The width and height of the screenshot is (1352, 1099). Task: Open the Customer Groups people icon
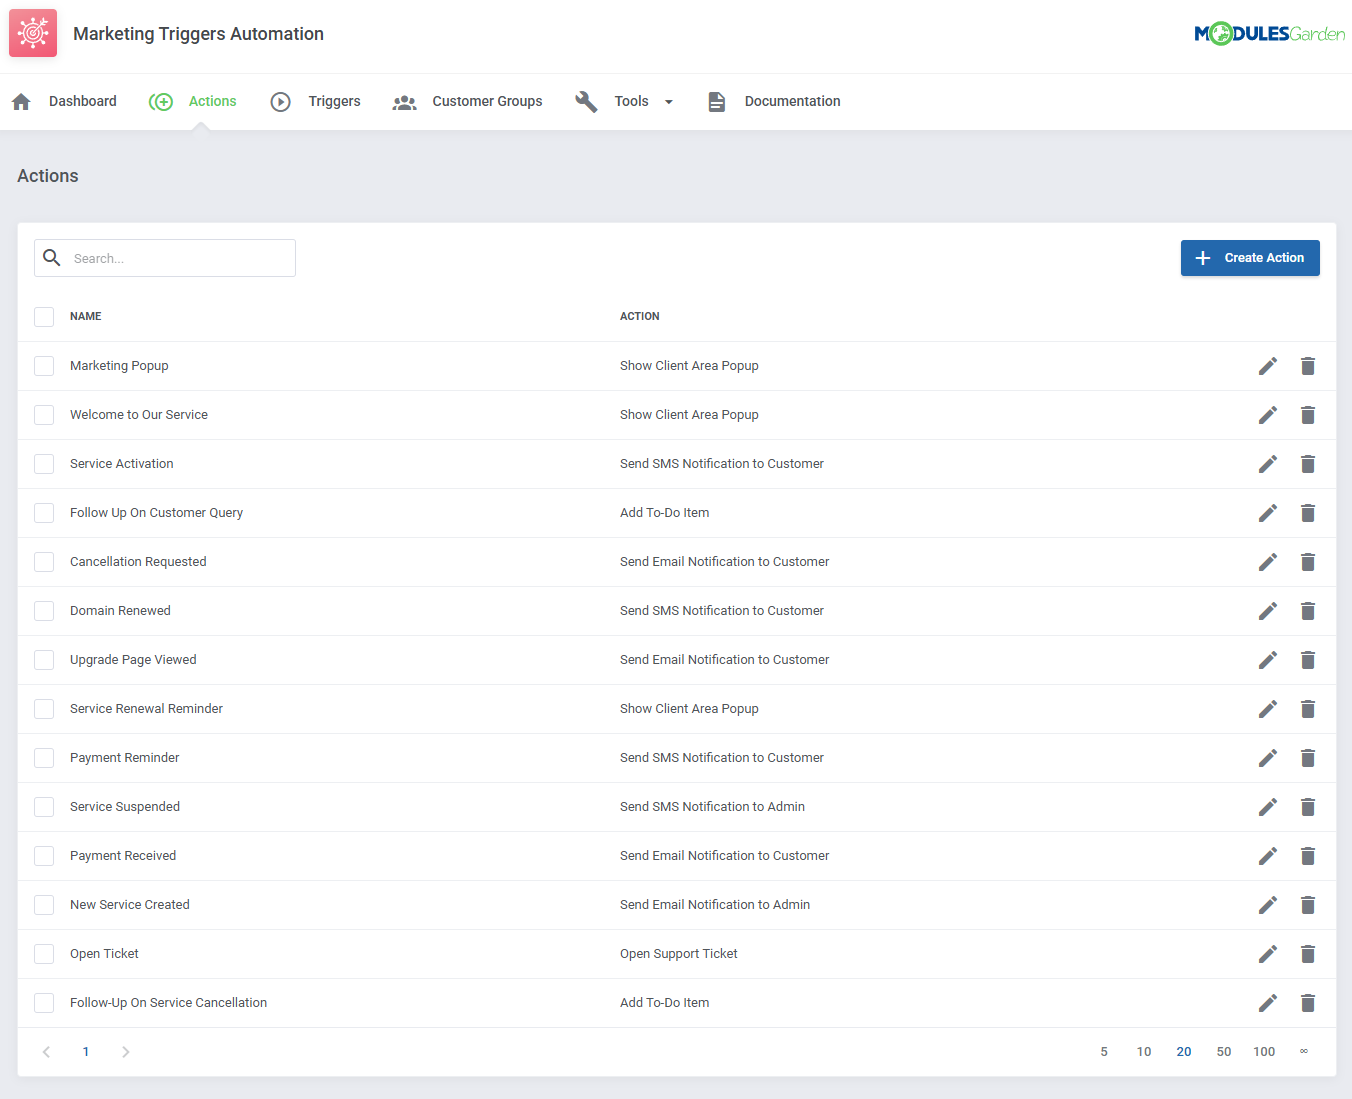pyautogui.click(x=404, y=101)
